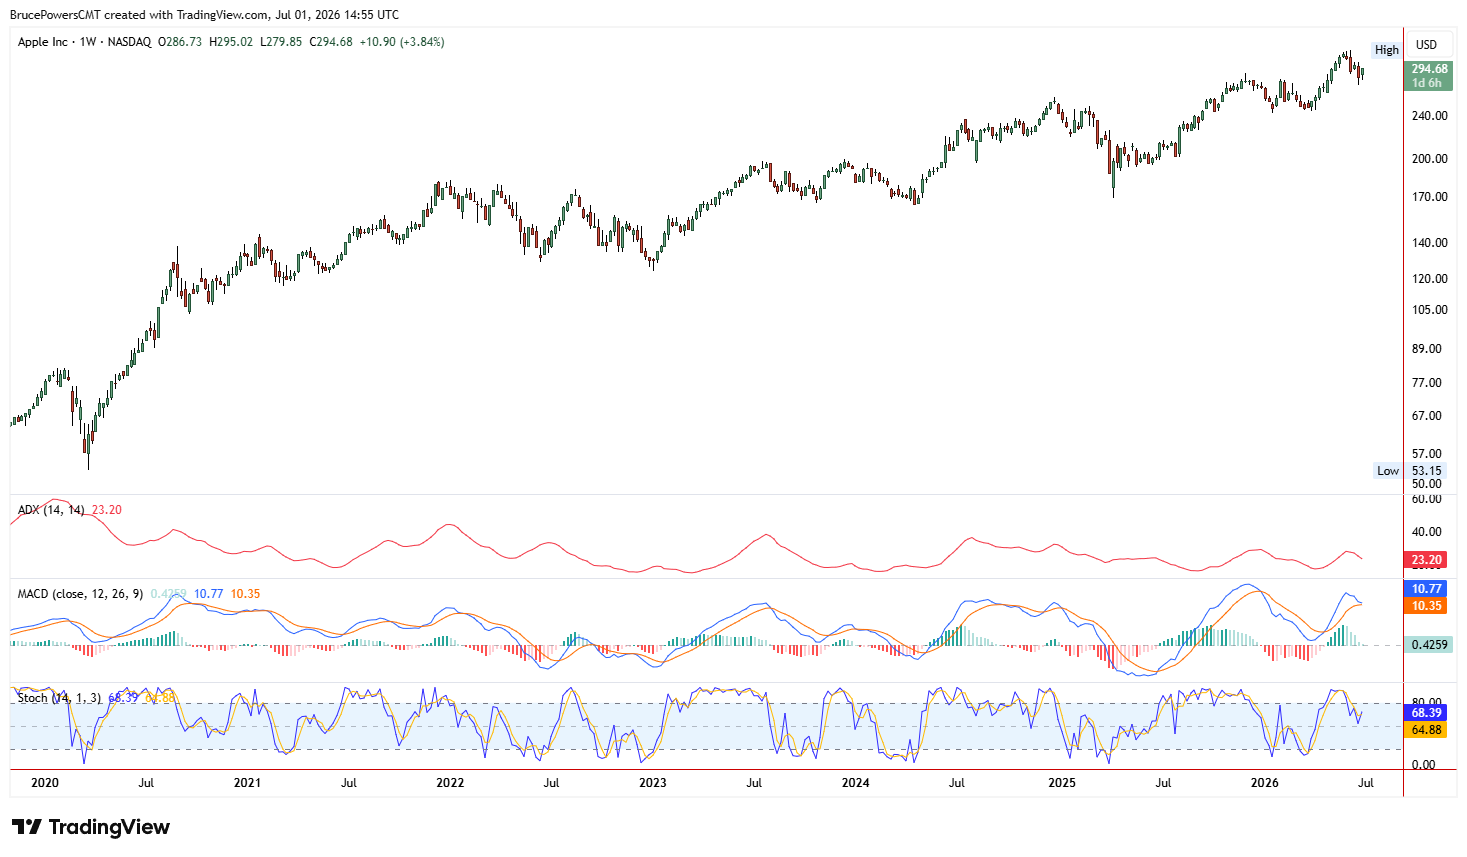The image size is (1467, 857).
Task: Click the 170.00 price axis label
Action: point(1429,197)
